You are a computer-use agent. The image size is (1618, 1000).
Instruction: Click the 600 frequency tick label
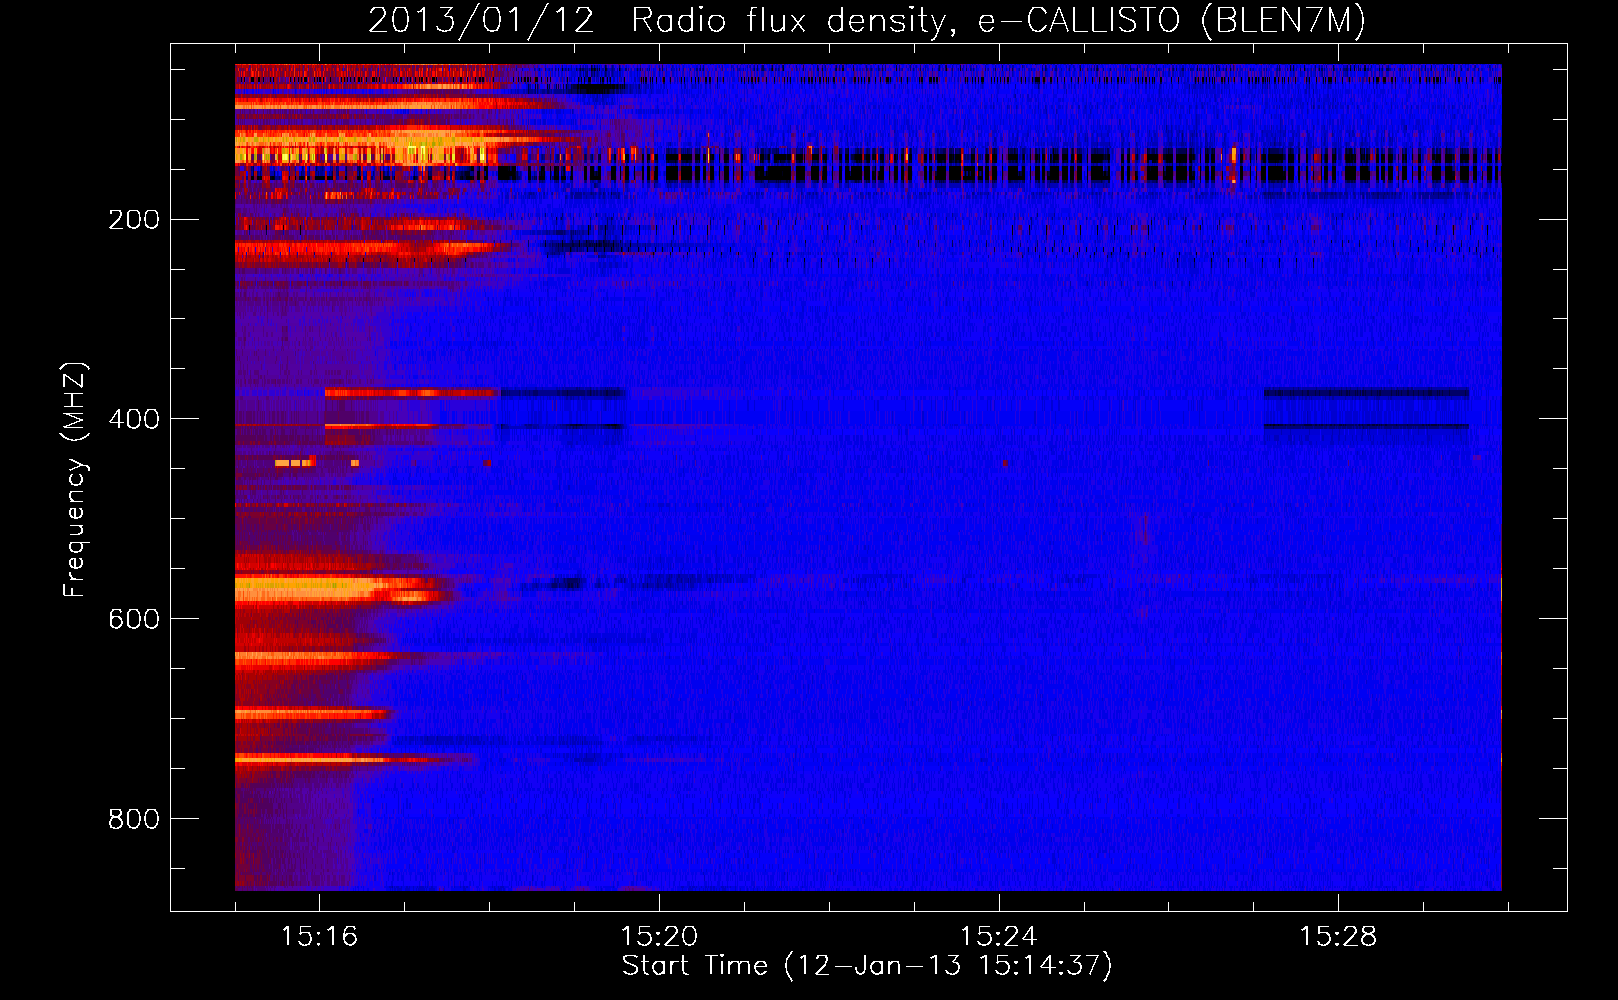(x=134, y=619)
